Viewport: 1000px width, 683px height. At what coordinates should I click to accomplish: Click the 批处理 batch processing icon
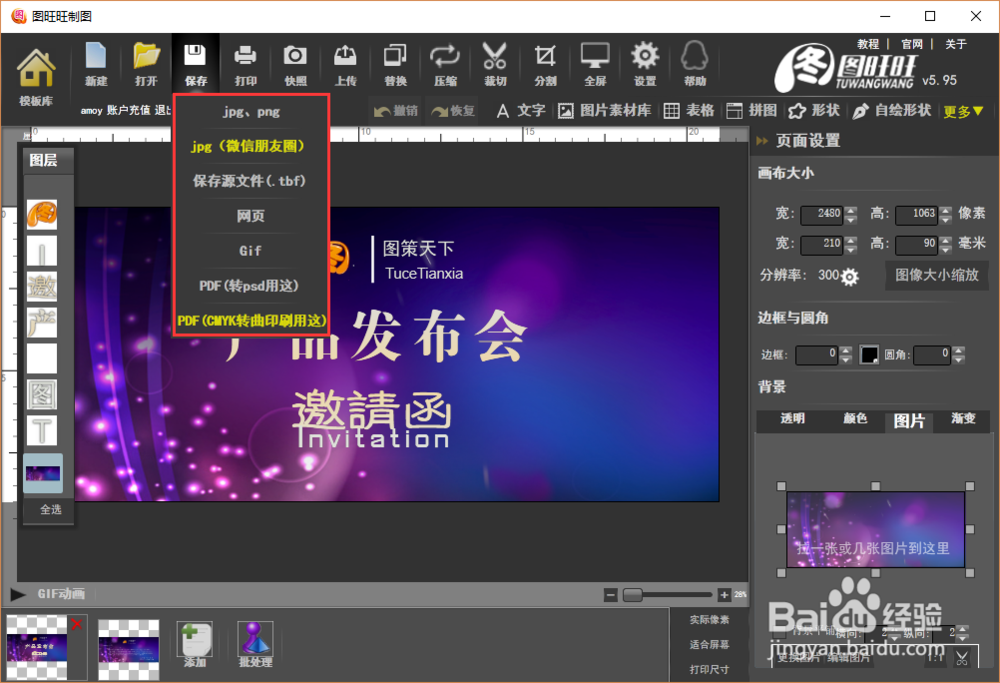click(x=254, y=640)
